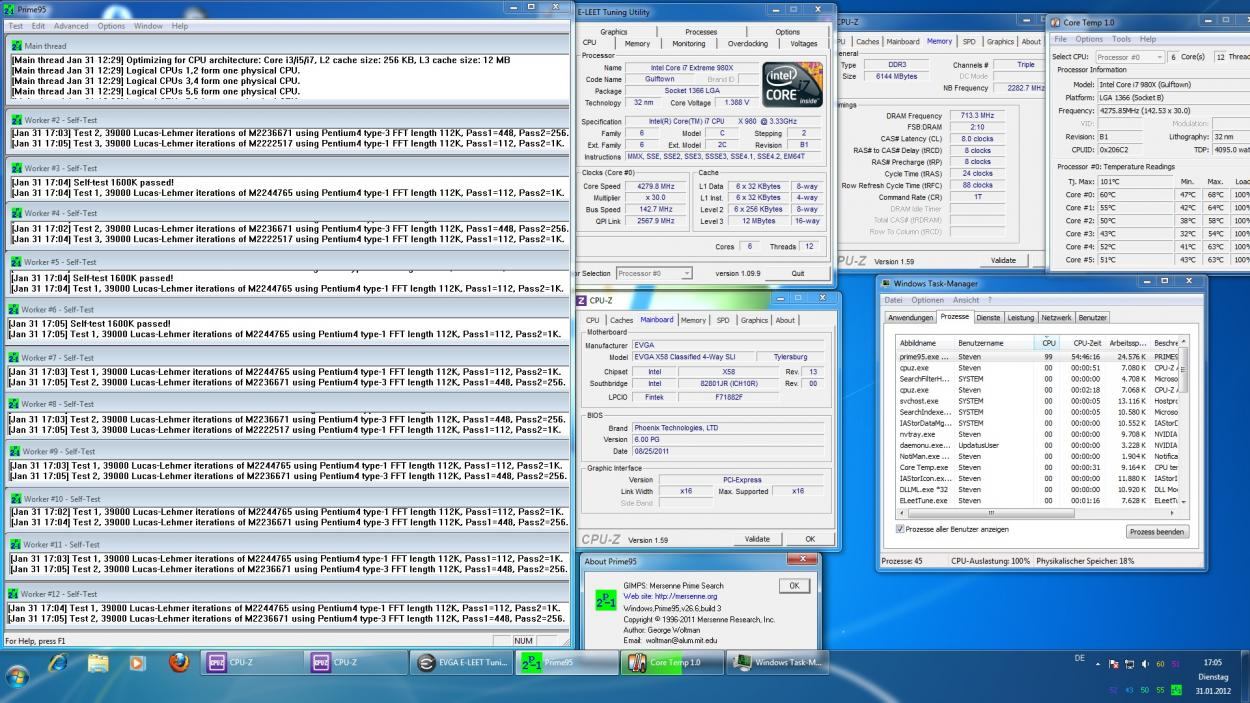Switch to Overclocking tab in E-LEET
Screen dimensions: 1250x703
(x=748, y=44)
